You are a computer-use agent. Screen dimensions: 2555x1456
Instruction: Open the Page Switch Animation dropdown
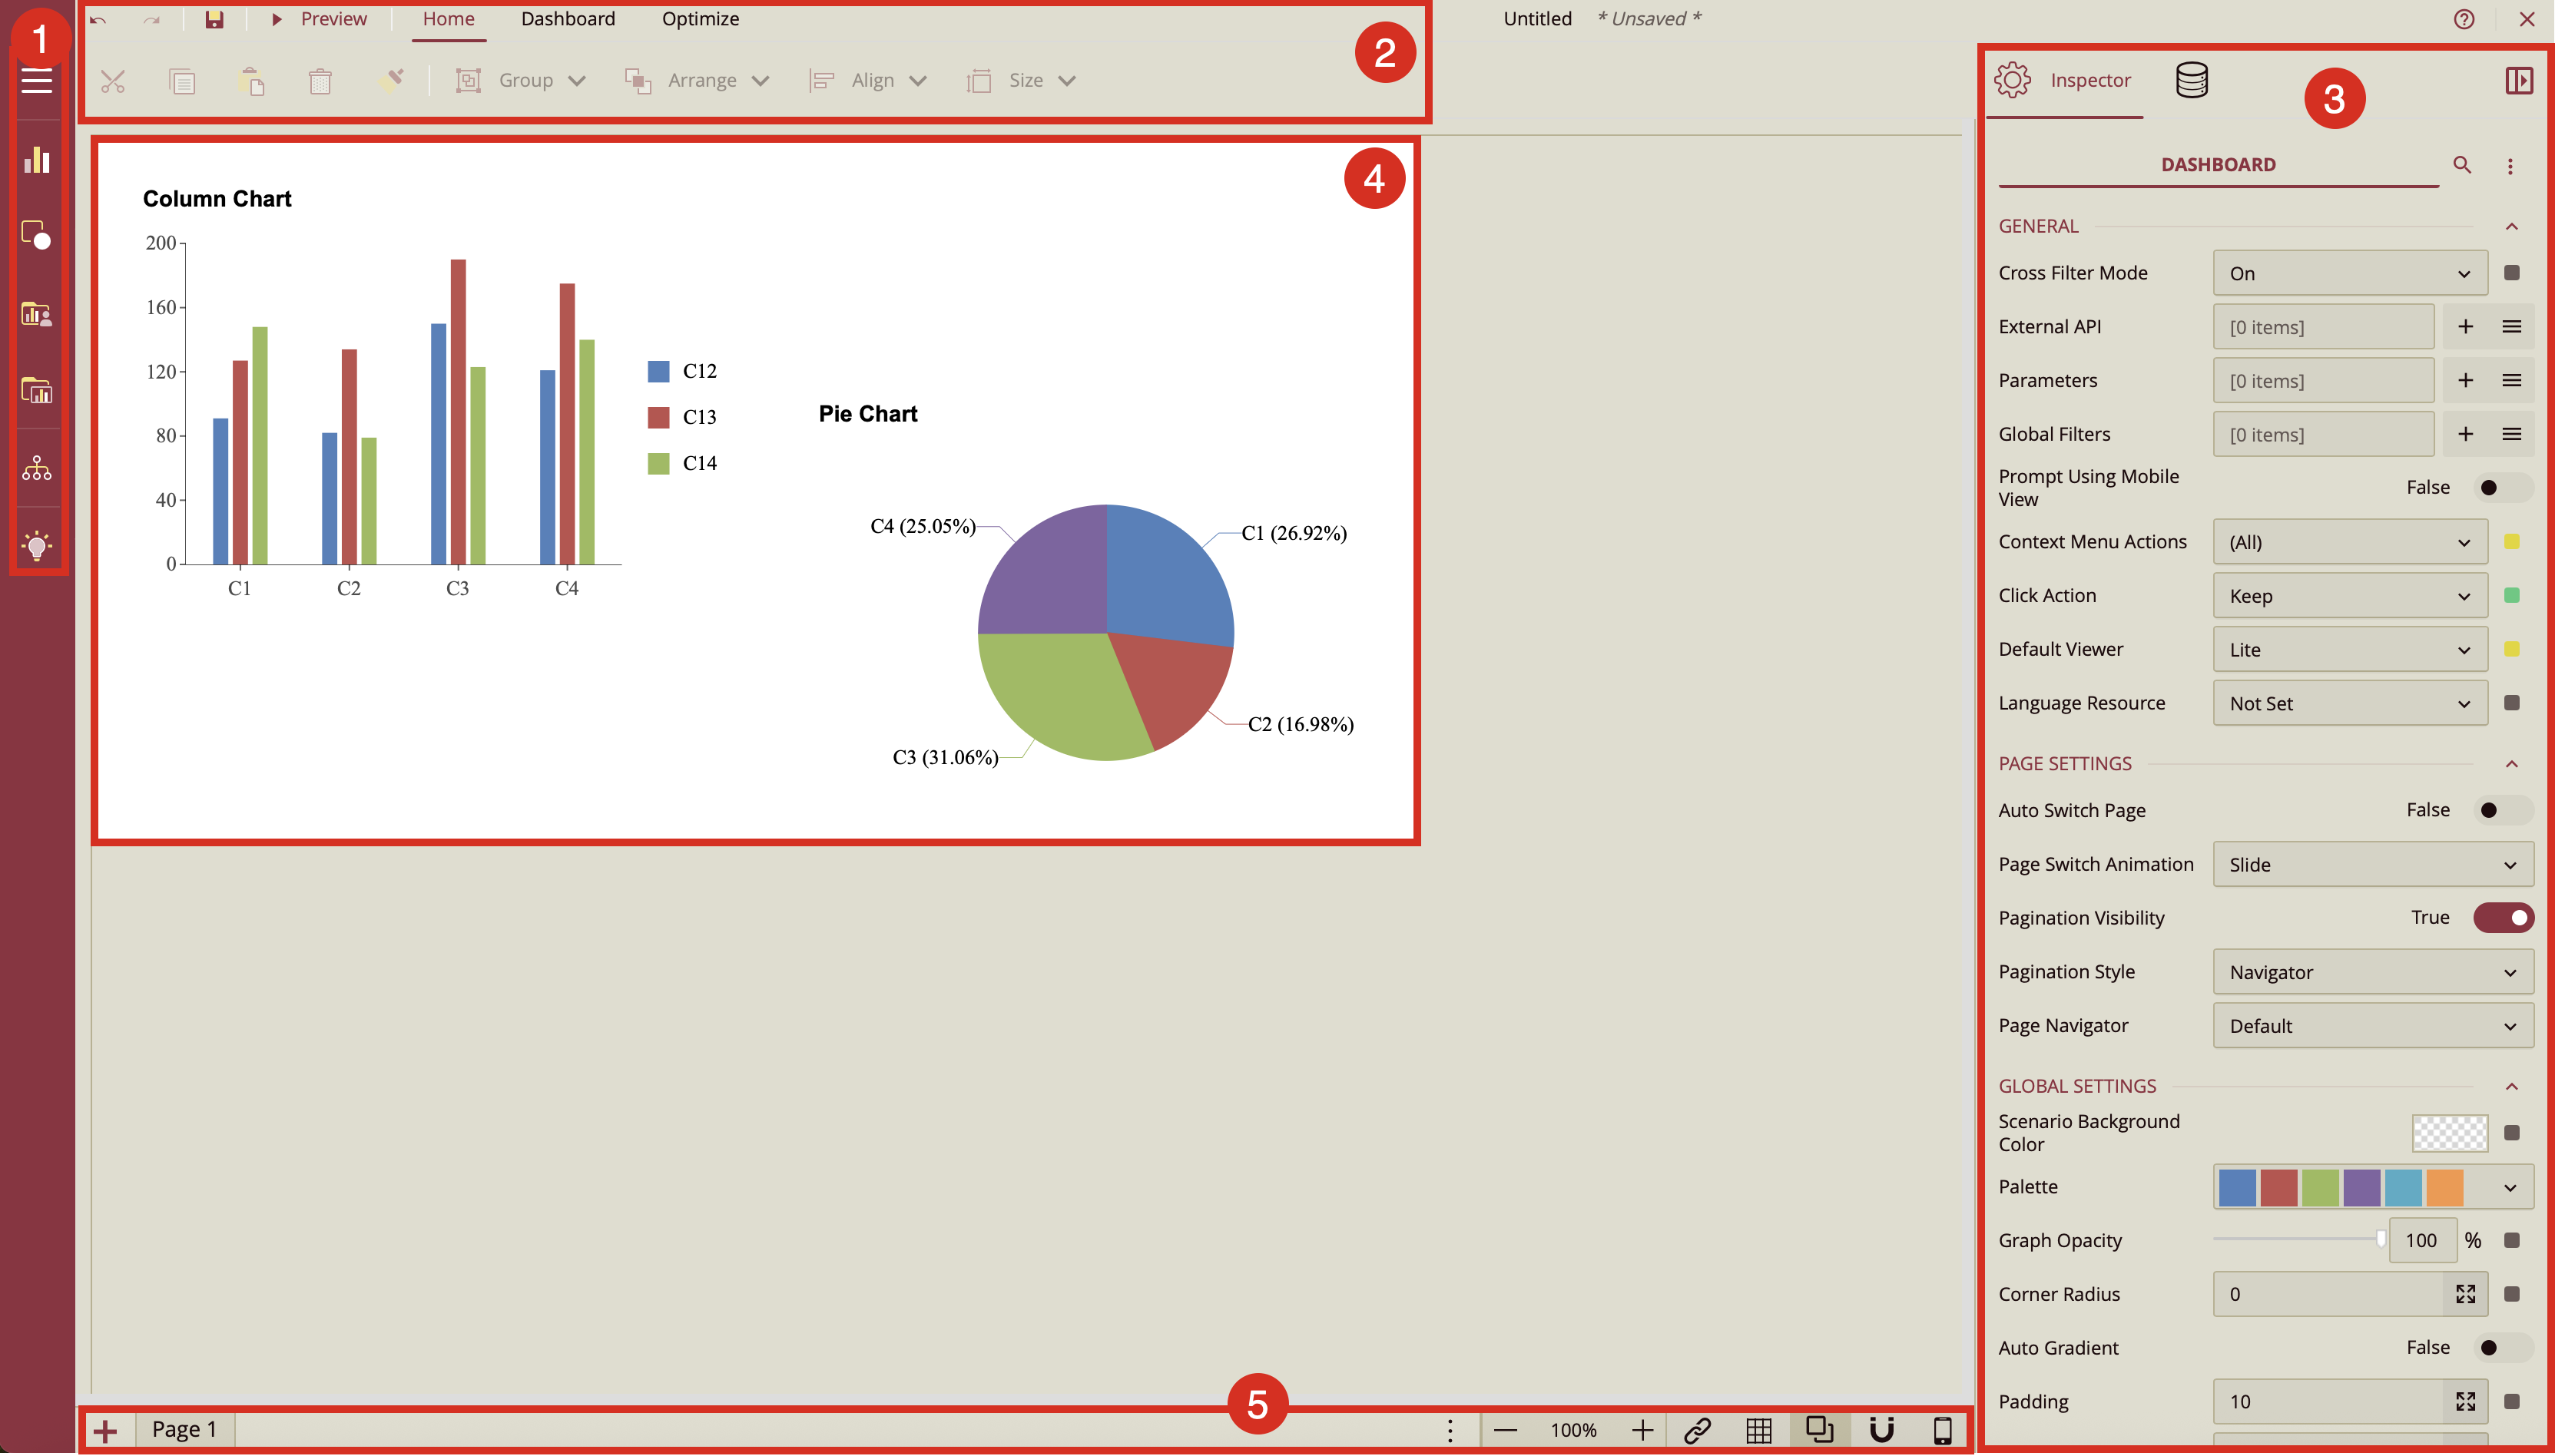click(2371, 864)
